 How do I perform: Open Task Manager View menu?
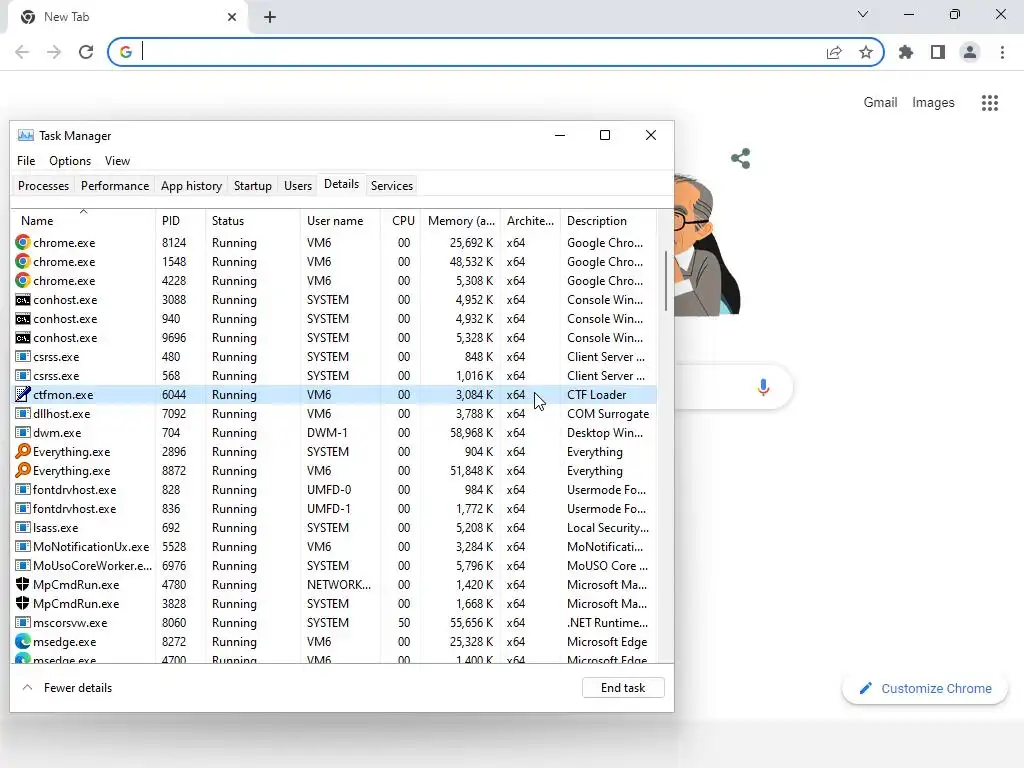[x=118, y=161]
